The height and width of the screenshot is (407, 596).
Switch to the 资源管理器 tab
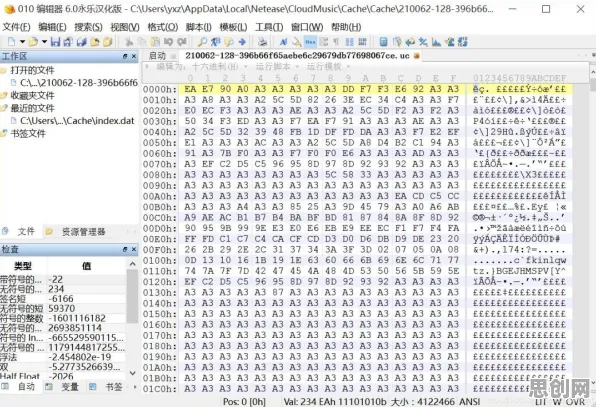(x=76, y=231)
